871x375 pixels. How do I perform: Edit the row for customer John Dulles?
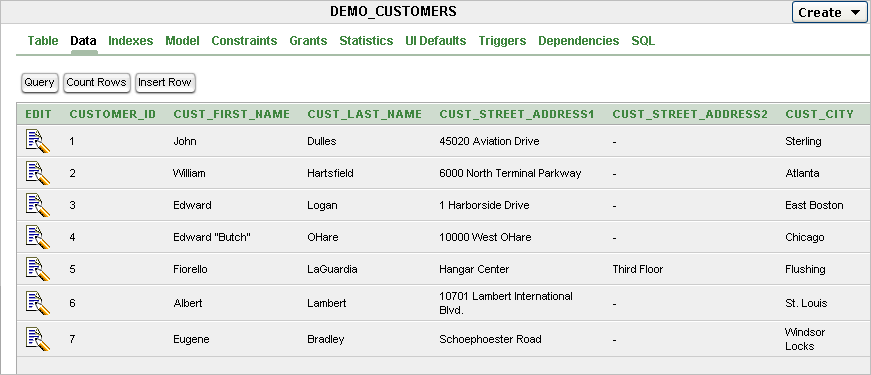[38, 141]
